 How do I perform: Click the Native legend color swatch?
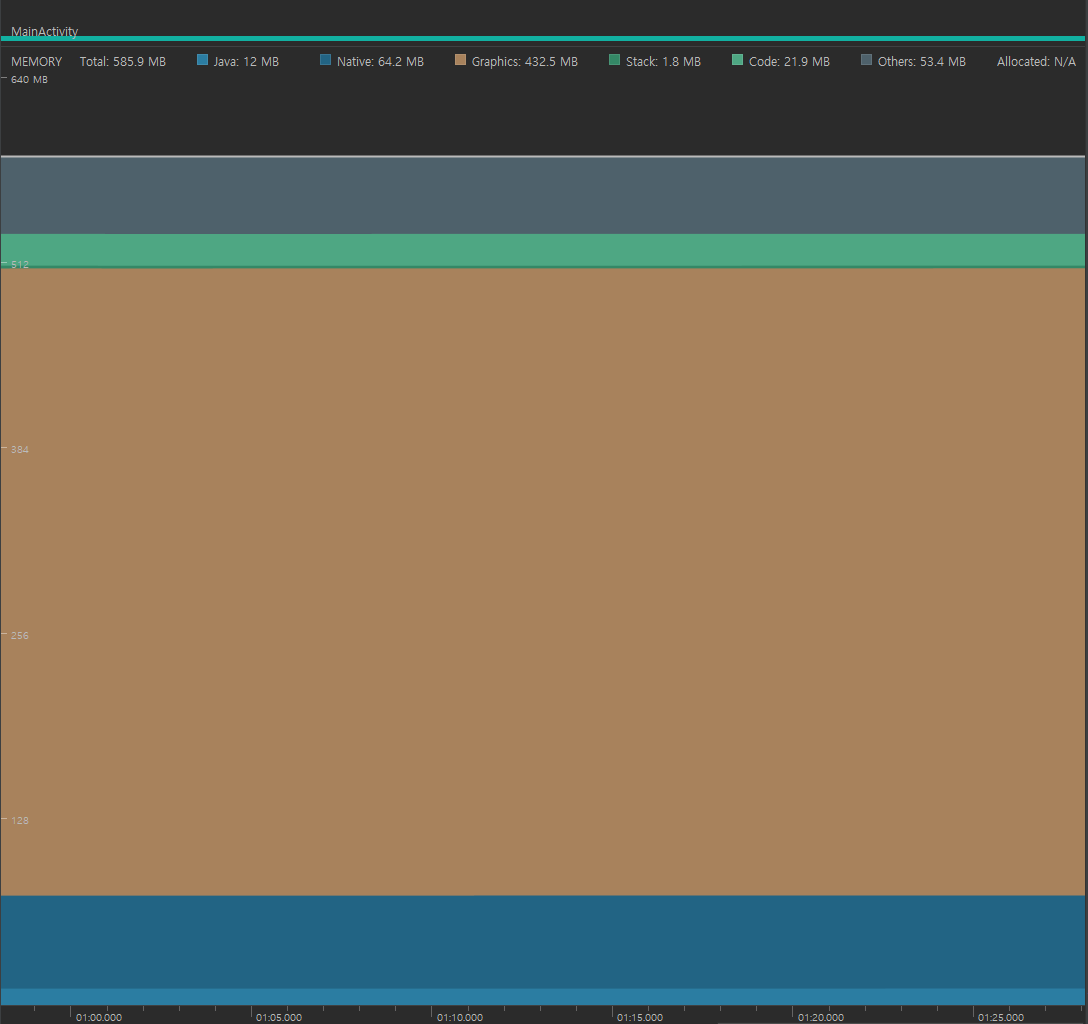[x=325, y=60]
